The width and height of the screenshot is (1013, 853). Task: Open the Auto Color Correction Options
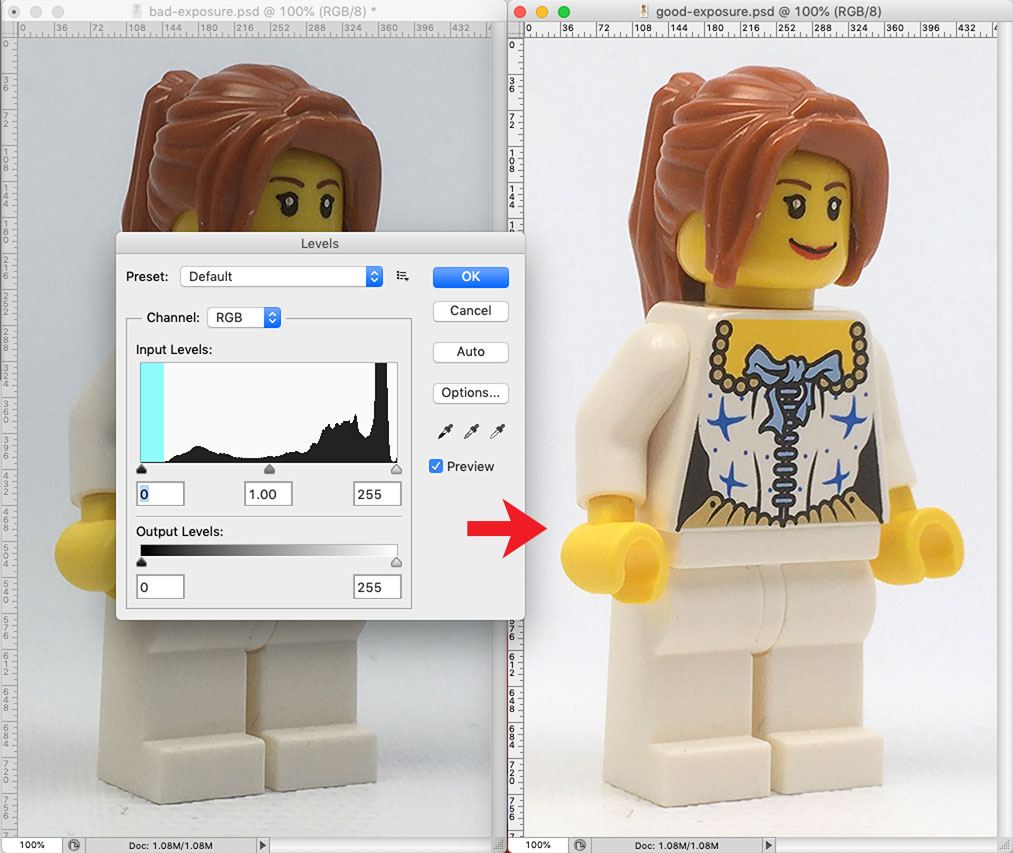coord(470,393)
